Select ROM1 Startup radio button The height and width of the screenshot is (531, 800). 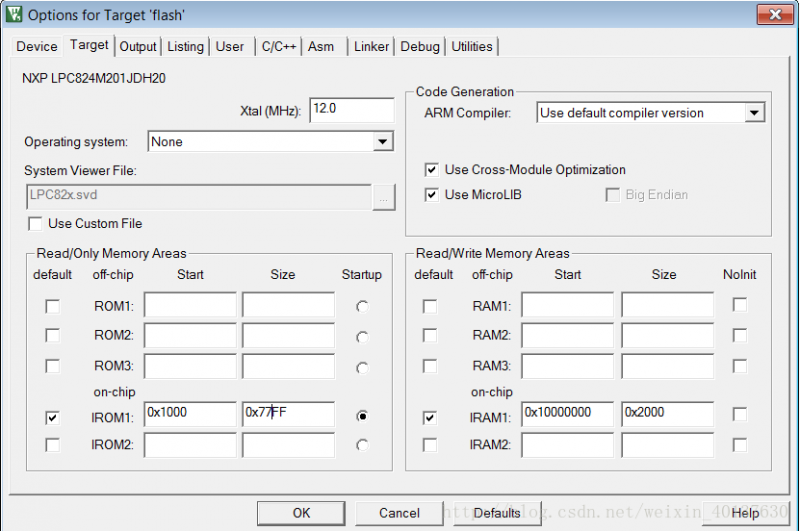(x=362, y=306)
